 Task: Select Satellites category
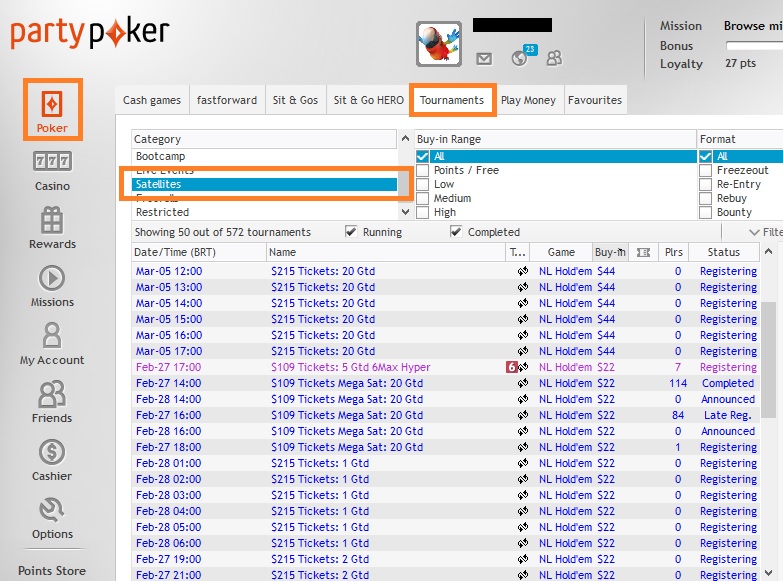pos(264,184)
